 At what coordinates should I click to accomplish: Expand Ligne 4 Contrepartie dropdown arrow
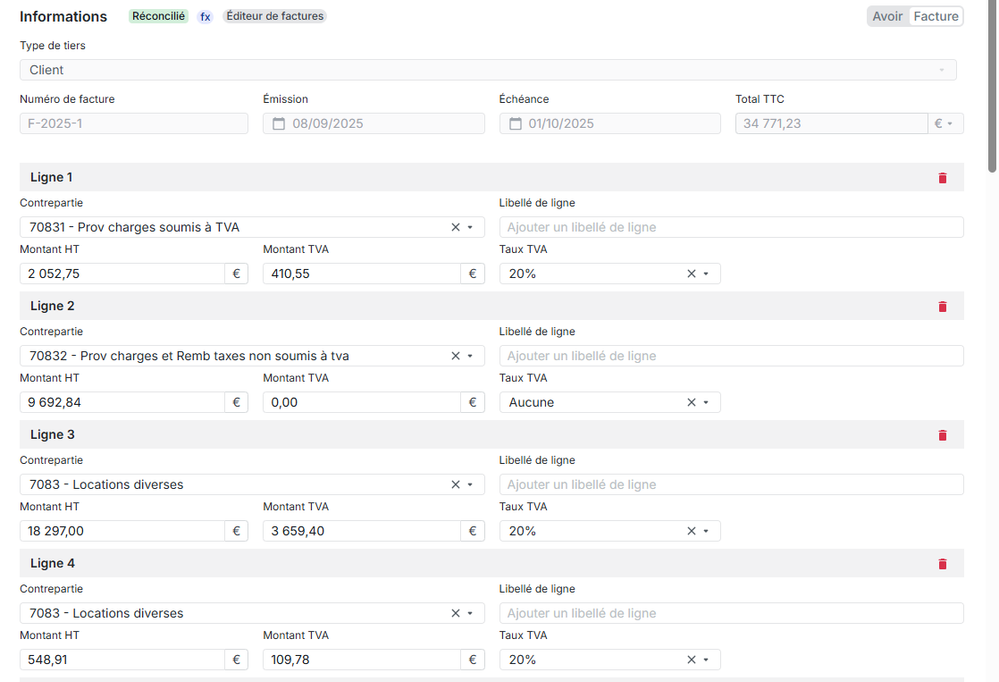(x=470, y=614)
